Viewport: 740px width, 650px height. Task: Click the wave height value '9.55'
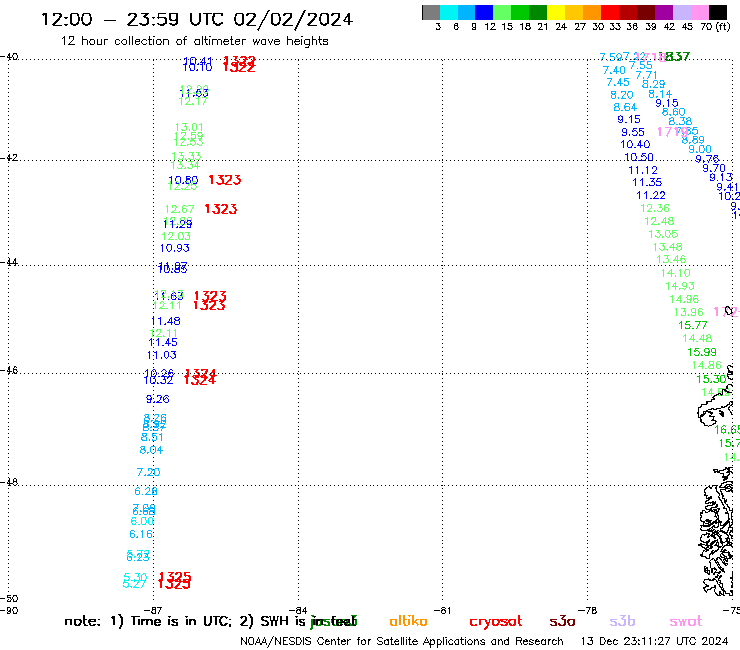[x=633, y=133]
